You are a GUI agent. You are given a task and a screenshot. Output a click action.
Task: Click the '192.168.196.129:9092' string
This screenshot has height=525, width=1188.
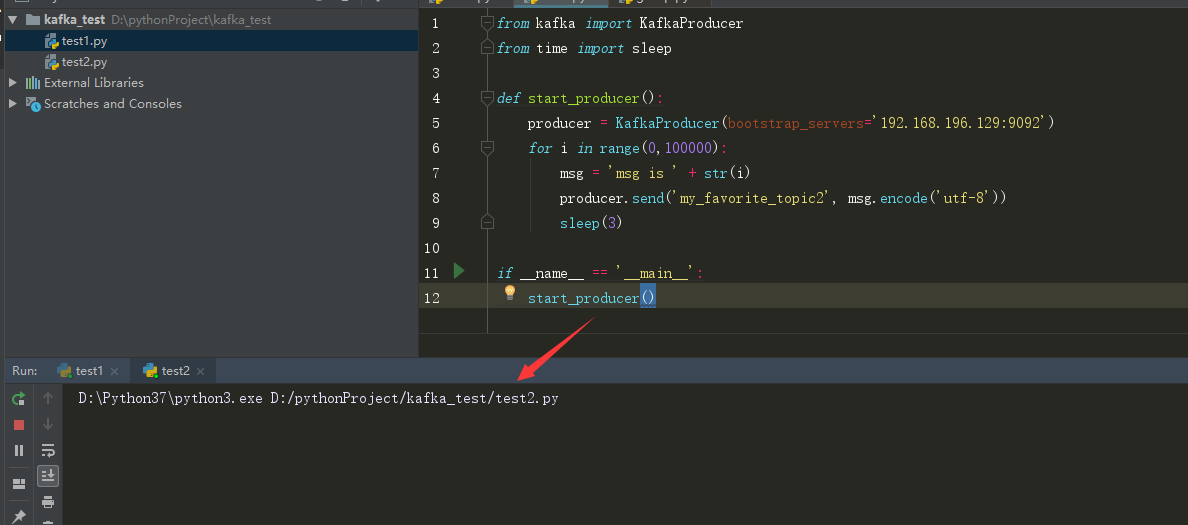click(x=959, y=123)
